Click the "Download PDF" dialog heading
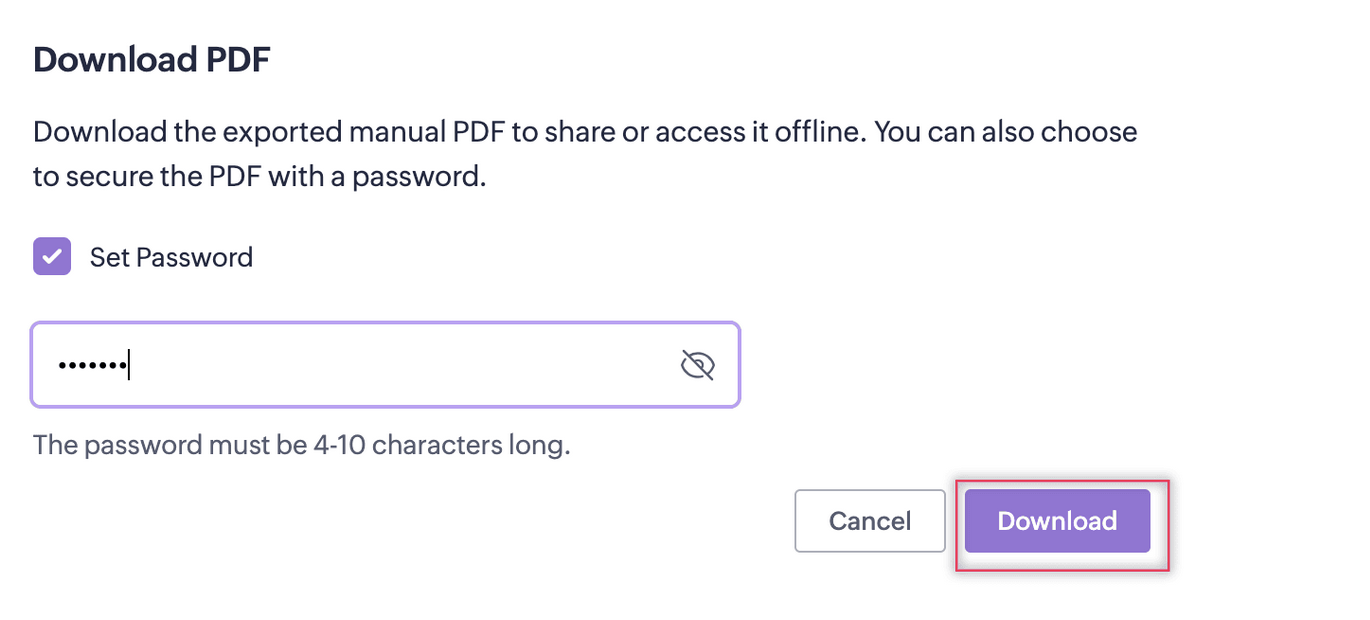 pyautogui.click(x=152, y=60)
